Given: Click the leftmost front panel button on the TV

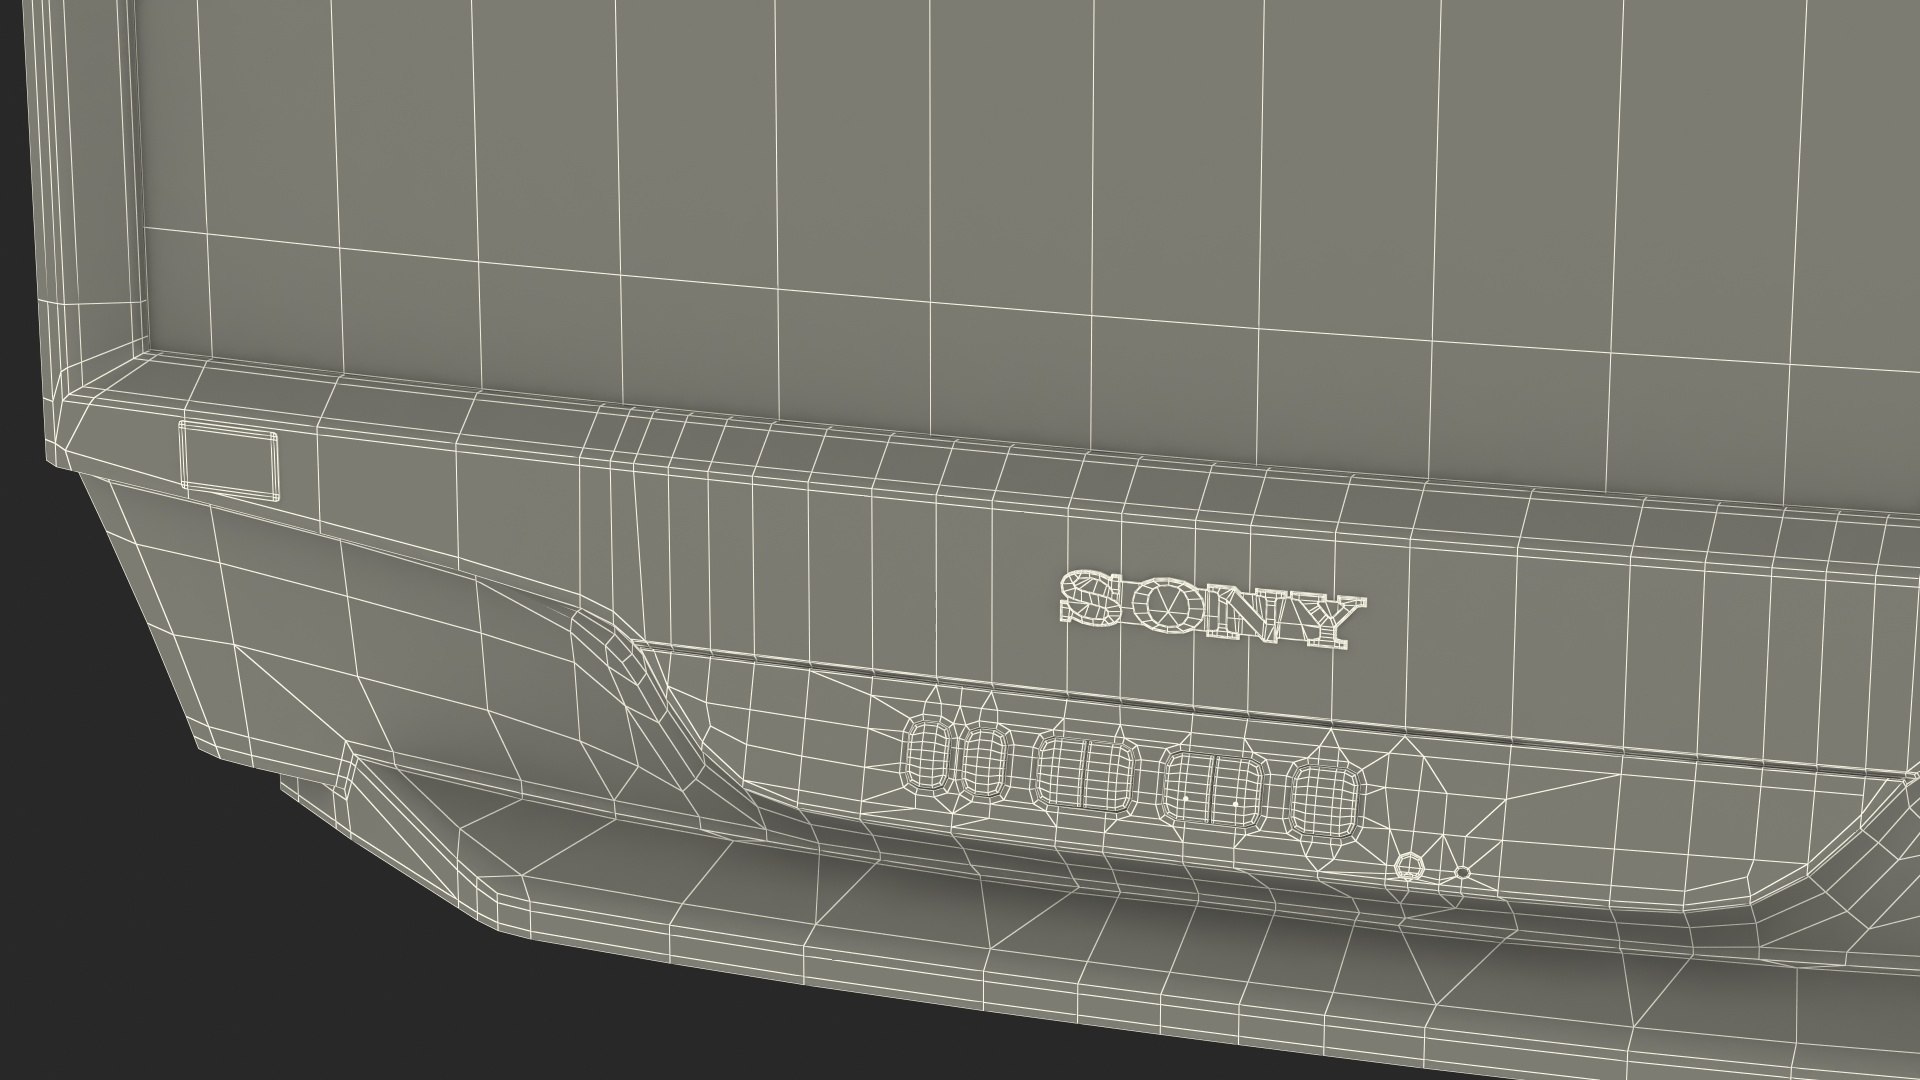Looking at the screenshot, I should [930, 757].
